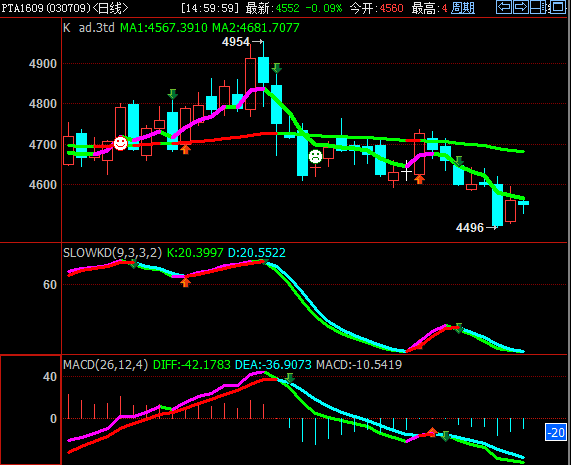Click the 4600 price axis label

(x=43, y=185)
